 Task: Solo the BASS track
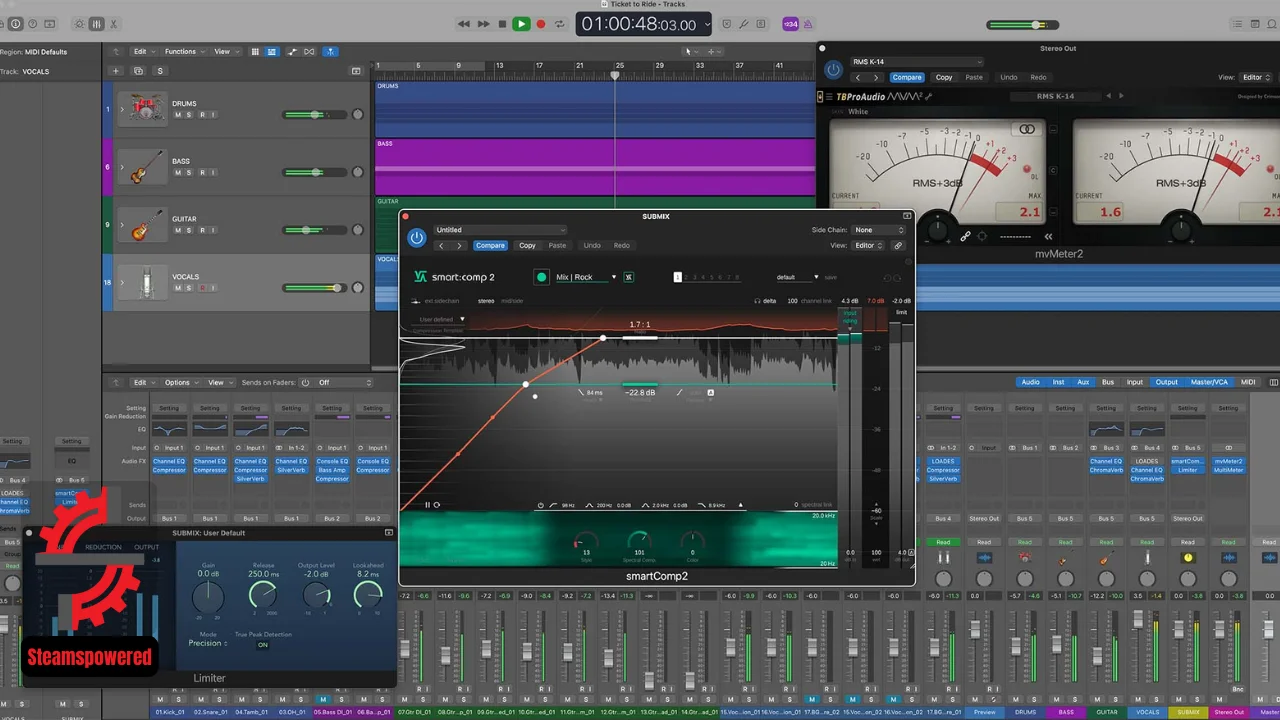(x=189, y=173)
